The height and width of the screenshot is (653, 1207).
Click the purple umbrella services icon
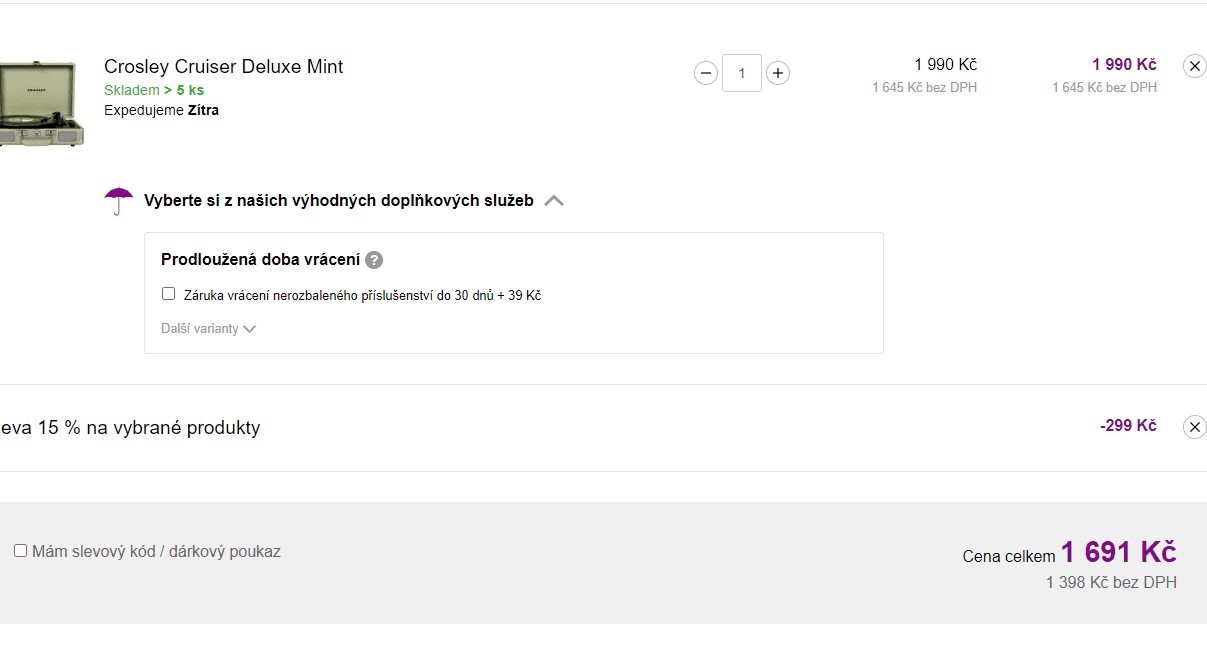119,201
